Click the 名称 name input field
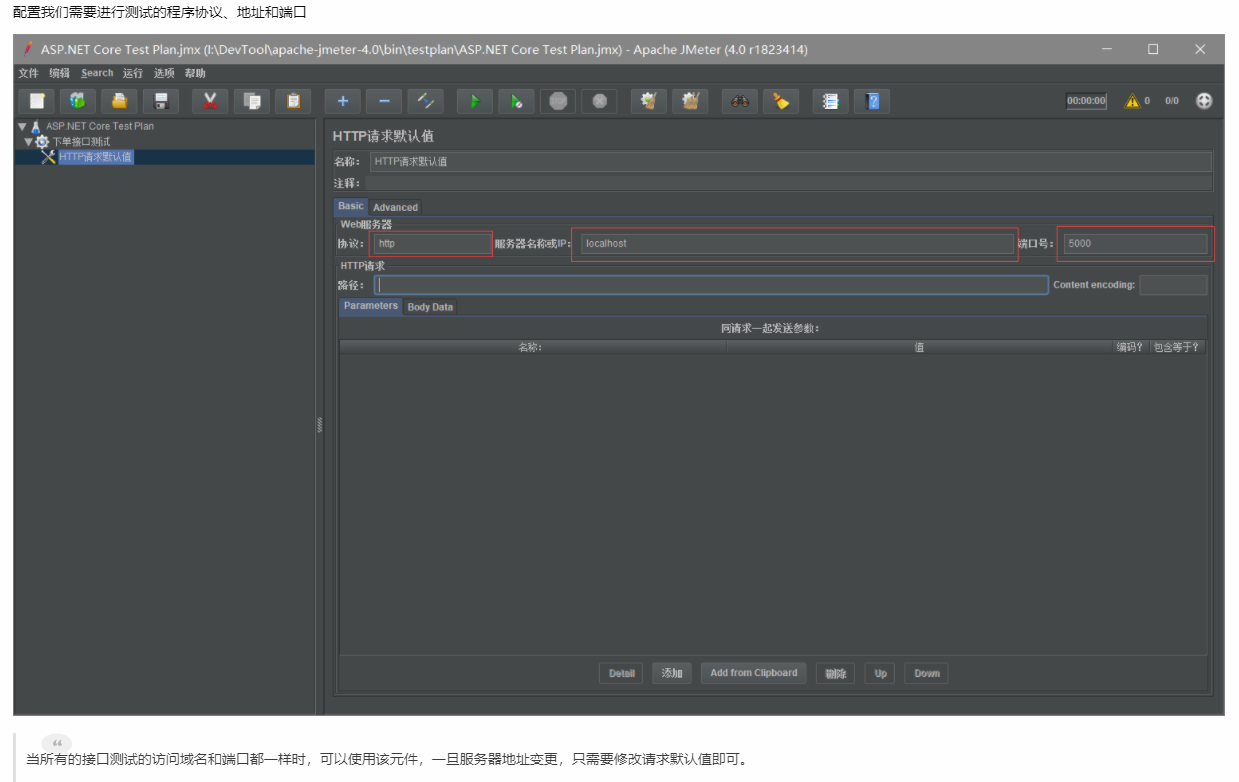This screenshot has height=782, width=1239. [790, 161]
